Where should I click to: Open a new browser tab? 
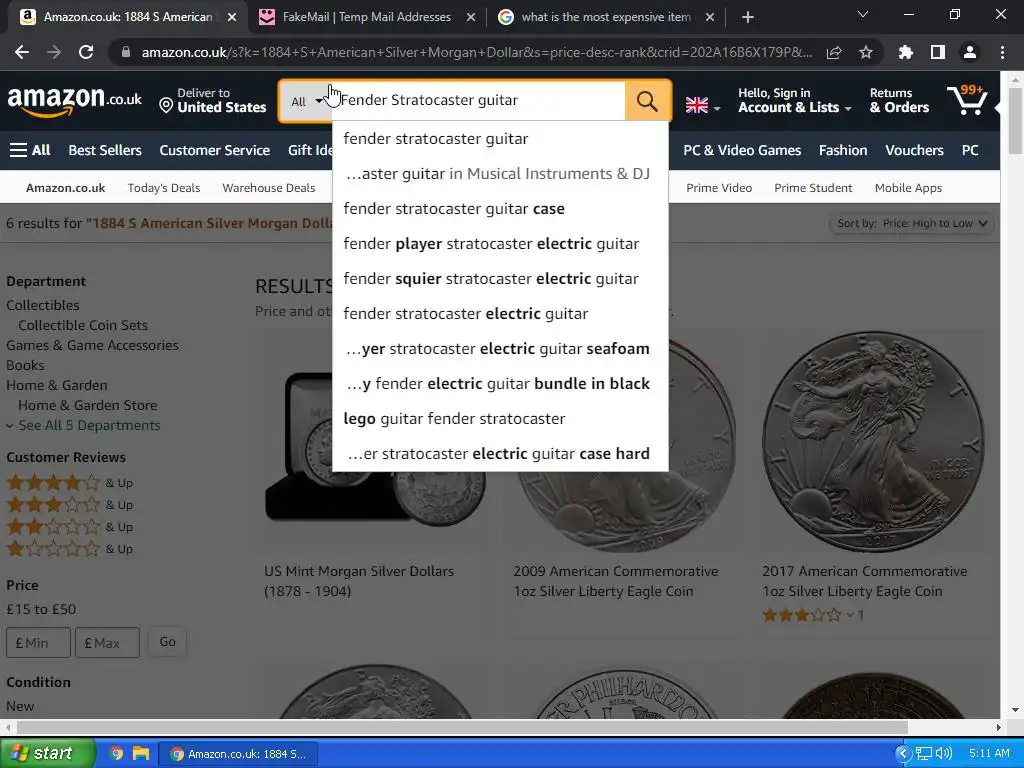pos(748,17)
